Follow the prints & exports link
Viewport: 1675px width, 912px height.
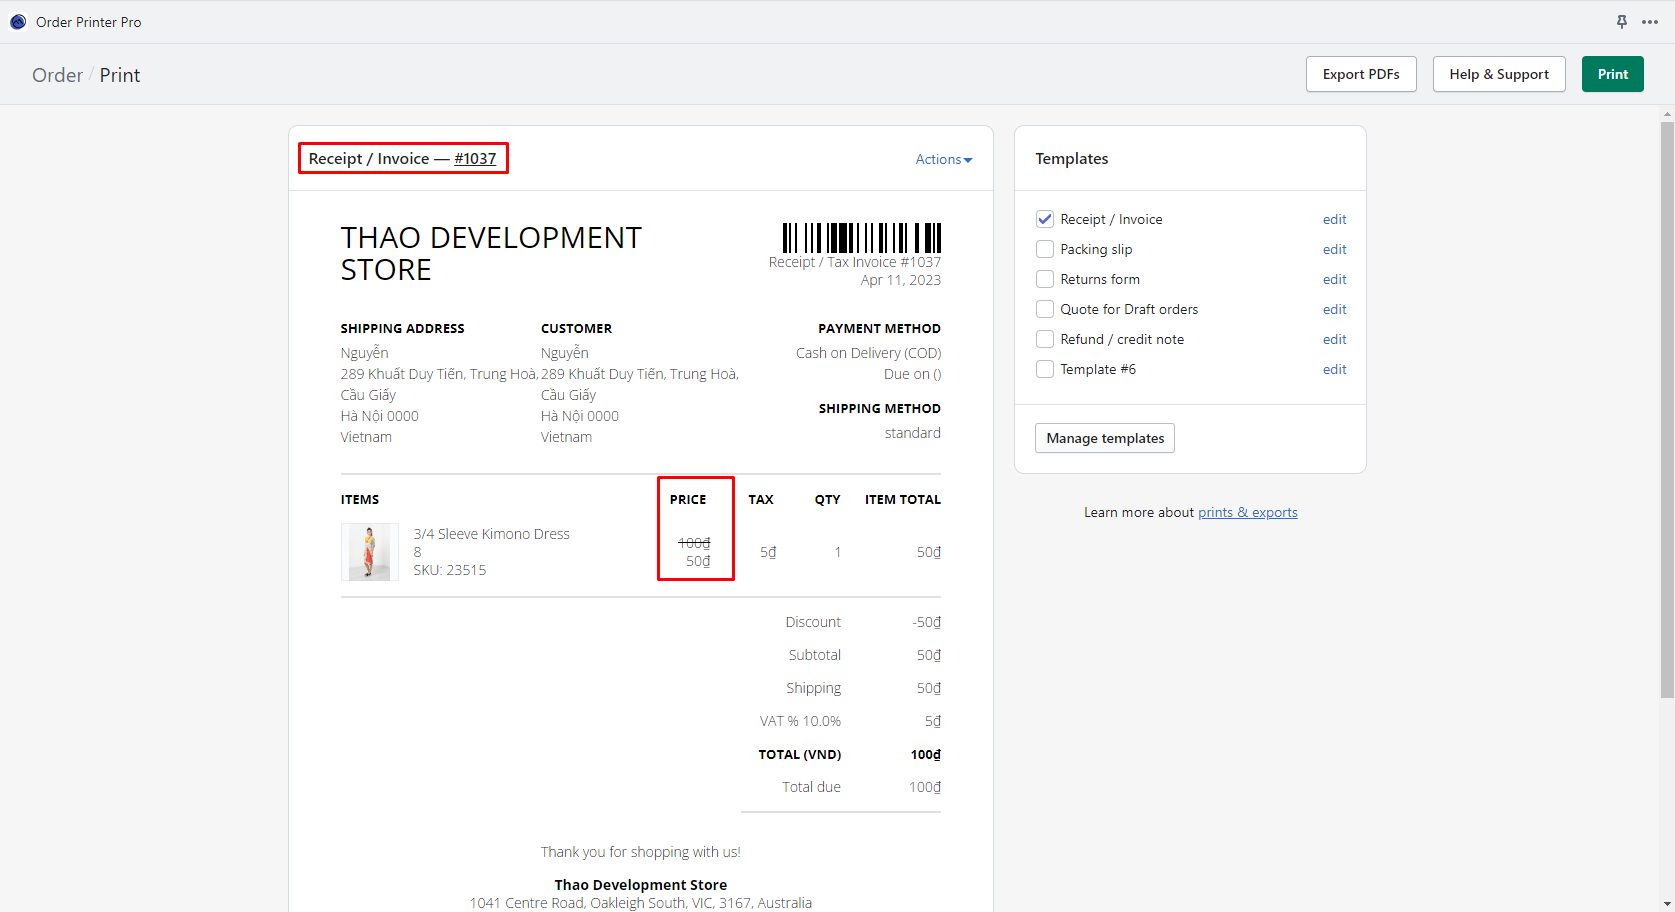point(1247,512)
